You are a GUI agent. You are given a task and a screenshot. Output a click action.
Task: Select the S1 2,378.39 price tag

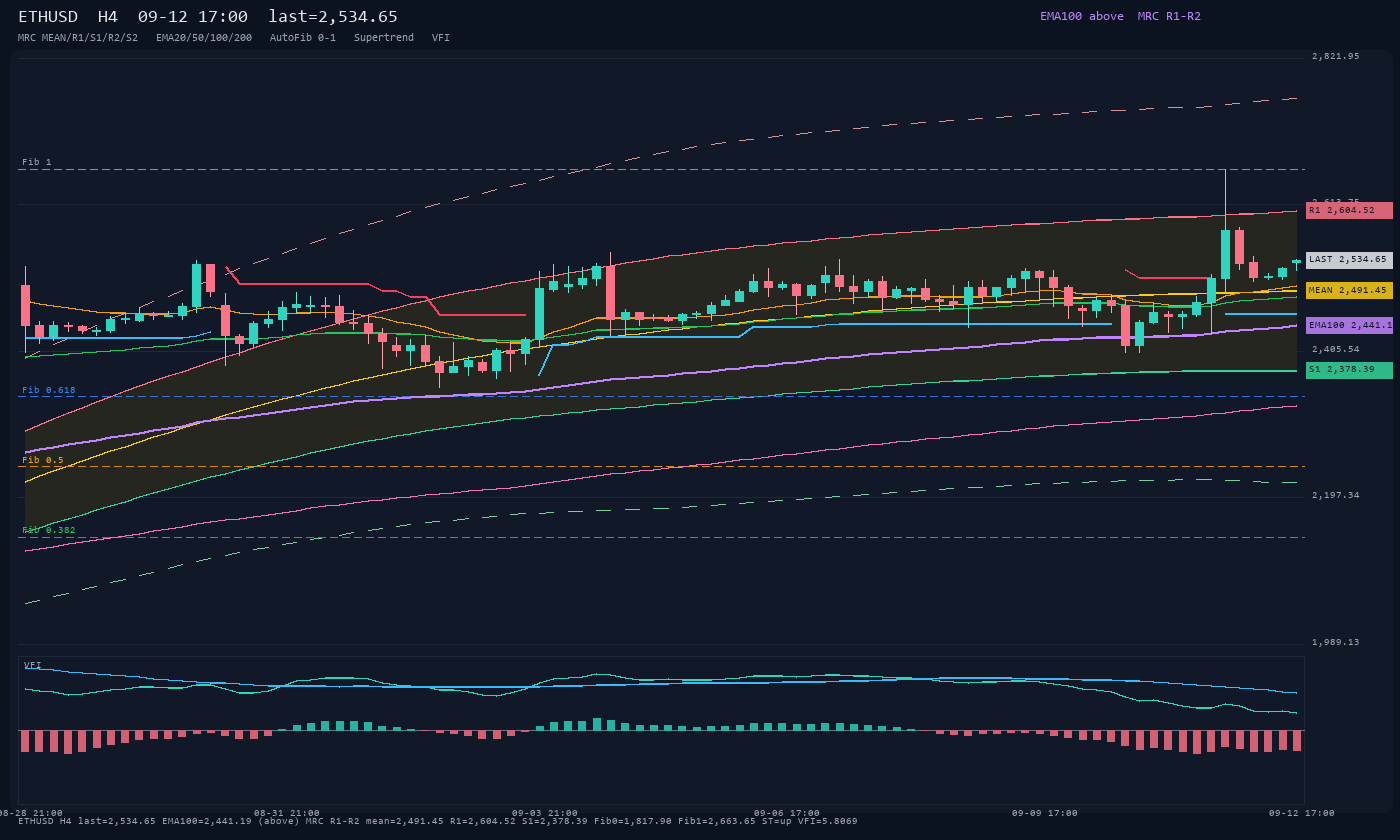1349,370
